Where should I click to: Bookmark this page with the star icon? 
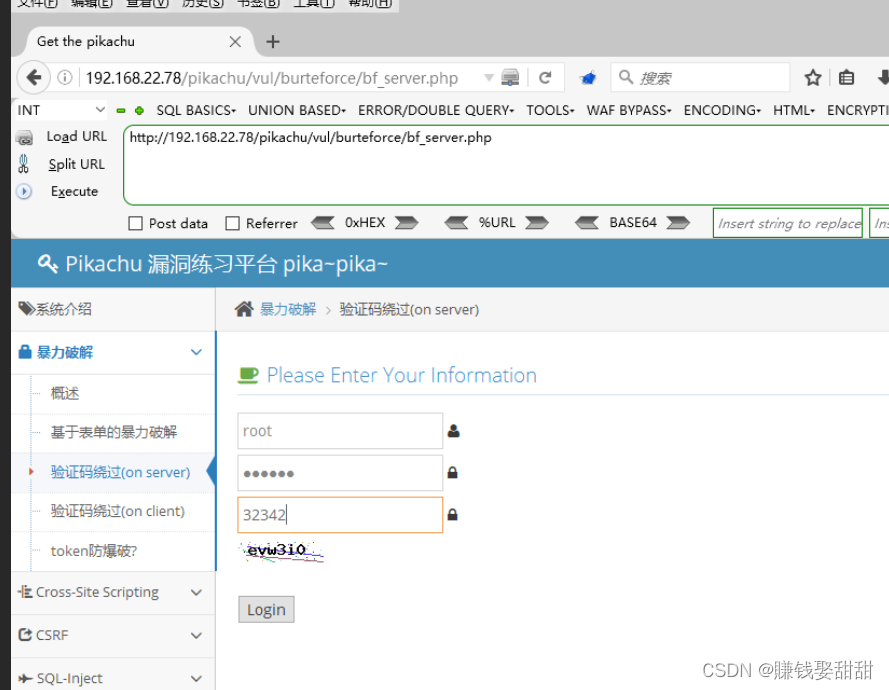[x=812, y=78]
